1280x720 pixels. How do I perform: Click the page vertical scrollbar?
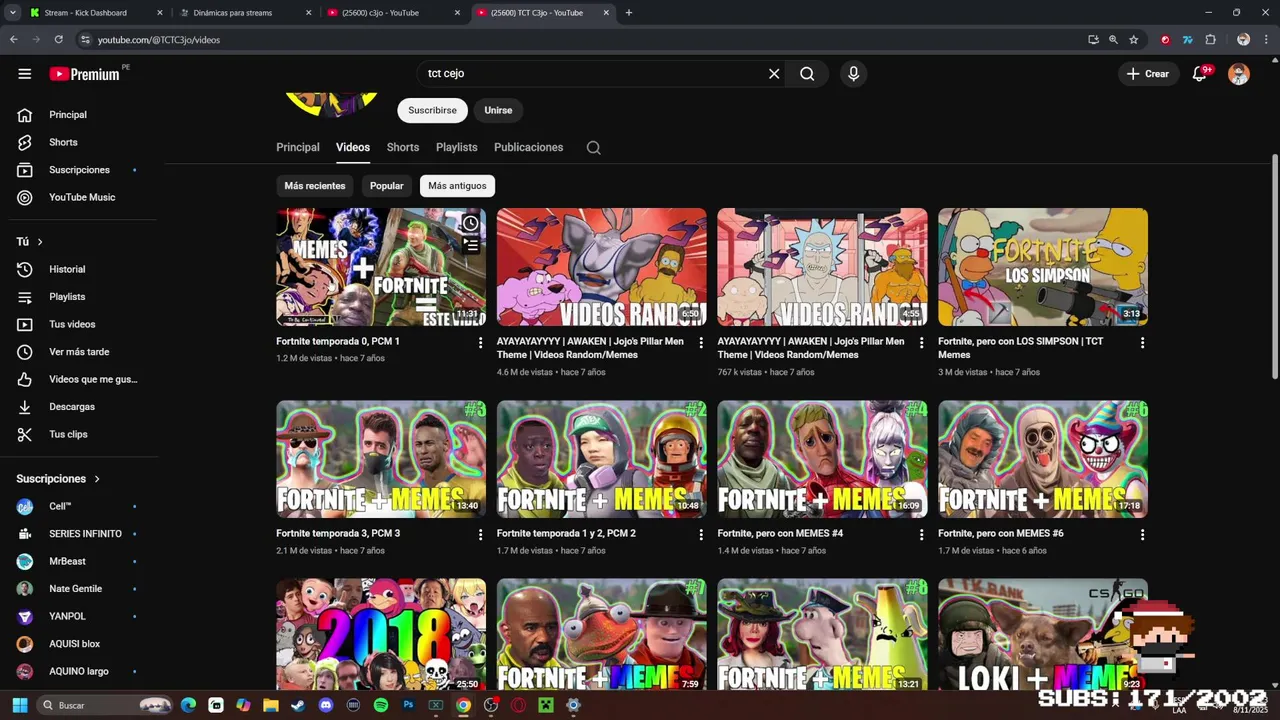[1275, 265]
